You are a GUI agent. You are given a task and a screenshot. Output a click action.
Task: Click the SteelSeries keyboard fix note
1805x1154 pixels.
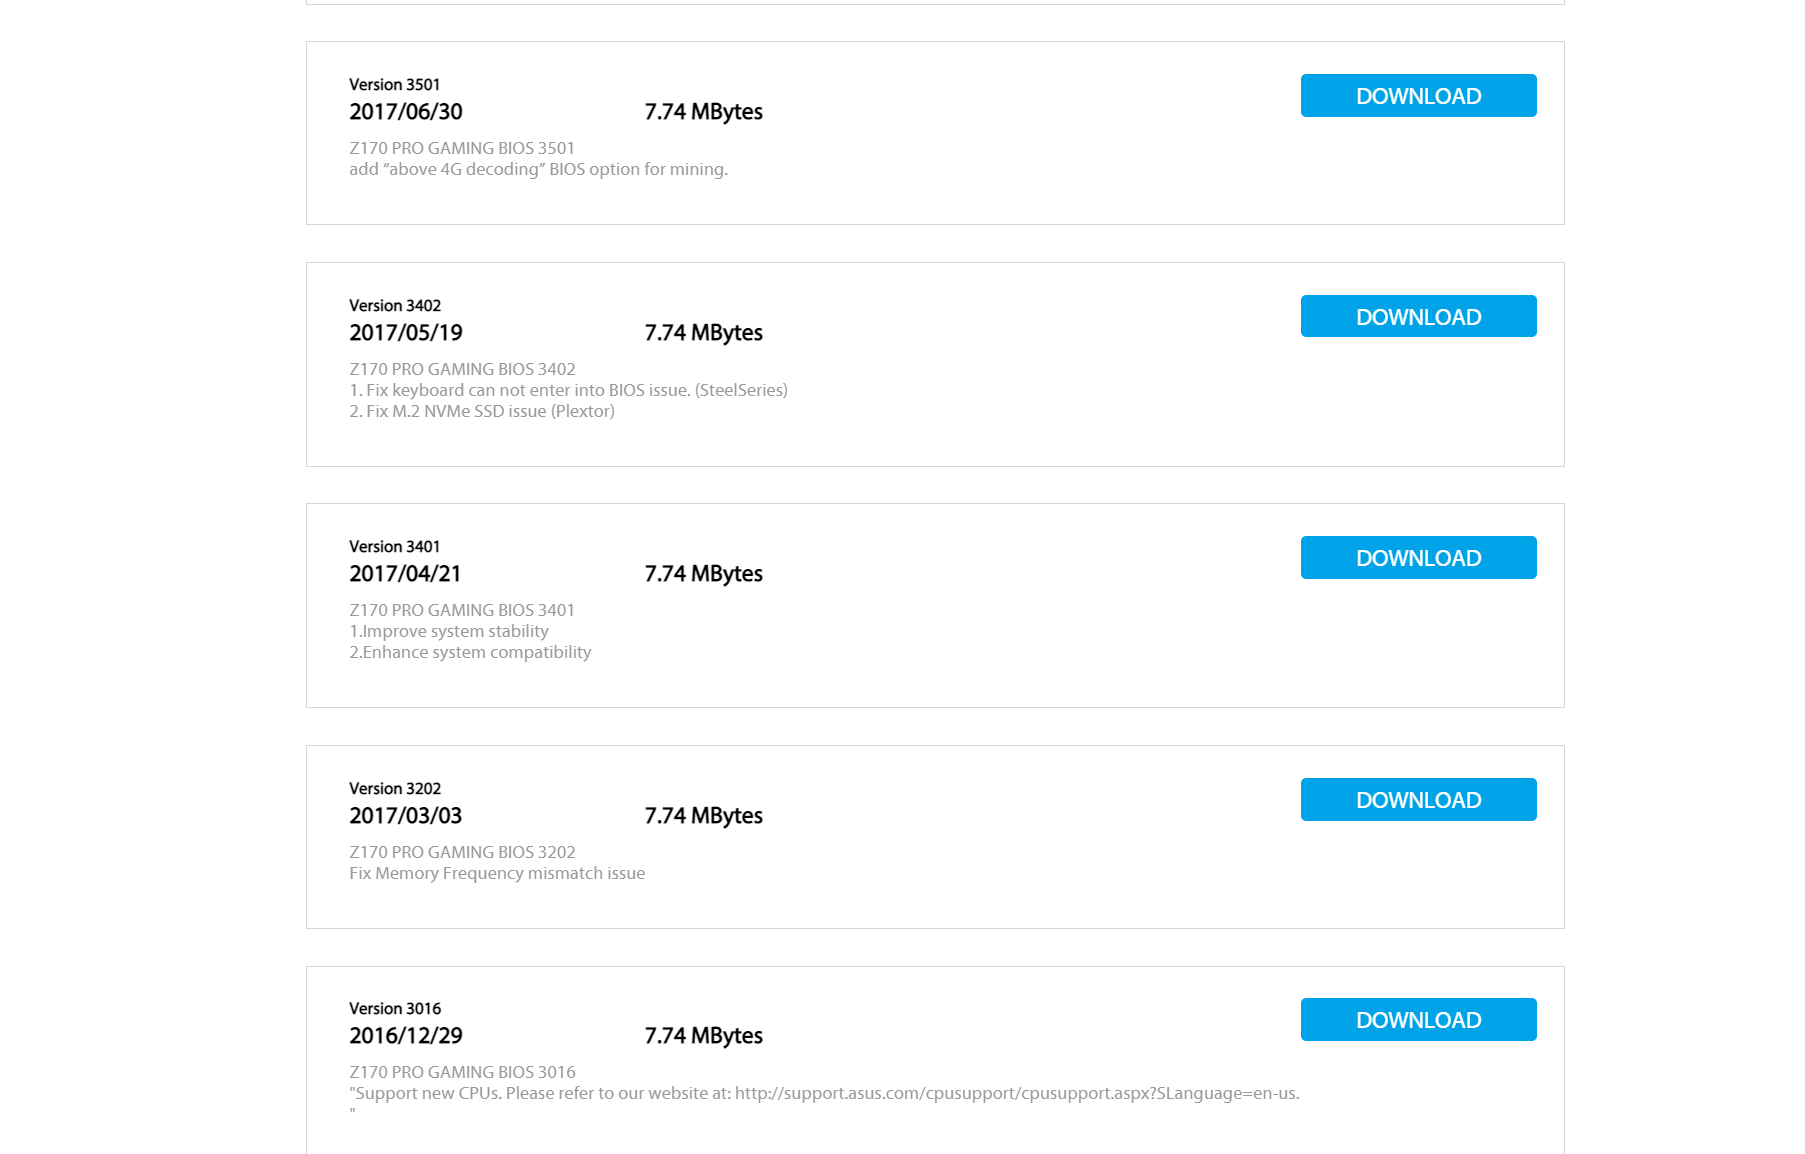pos(567,390)
